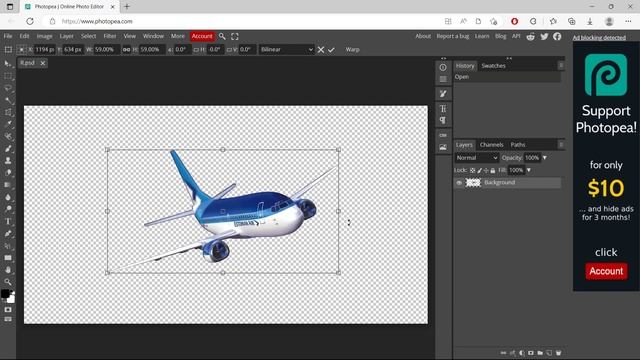Image resolution: width=640 pixels, height=360 pixels.
Task: Click the Warp button
Action: tap(353, 49)
